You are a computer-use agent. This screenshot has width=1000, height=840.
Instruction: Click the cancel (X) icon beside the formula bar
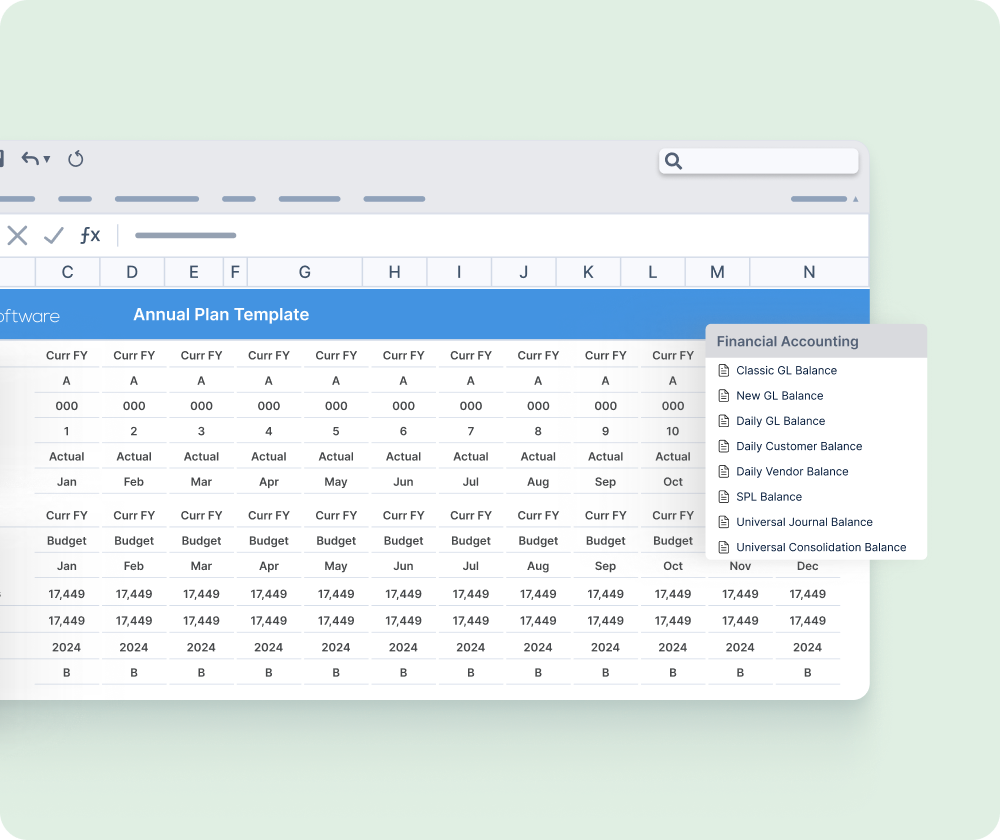click(17, 234)
